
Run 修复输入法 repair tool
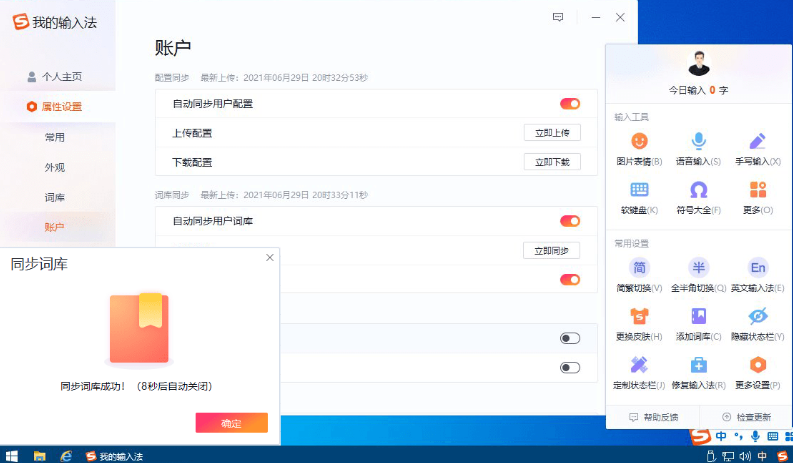pyautogui.click(x=698, y=373)
